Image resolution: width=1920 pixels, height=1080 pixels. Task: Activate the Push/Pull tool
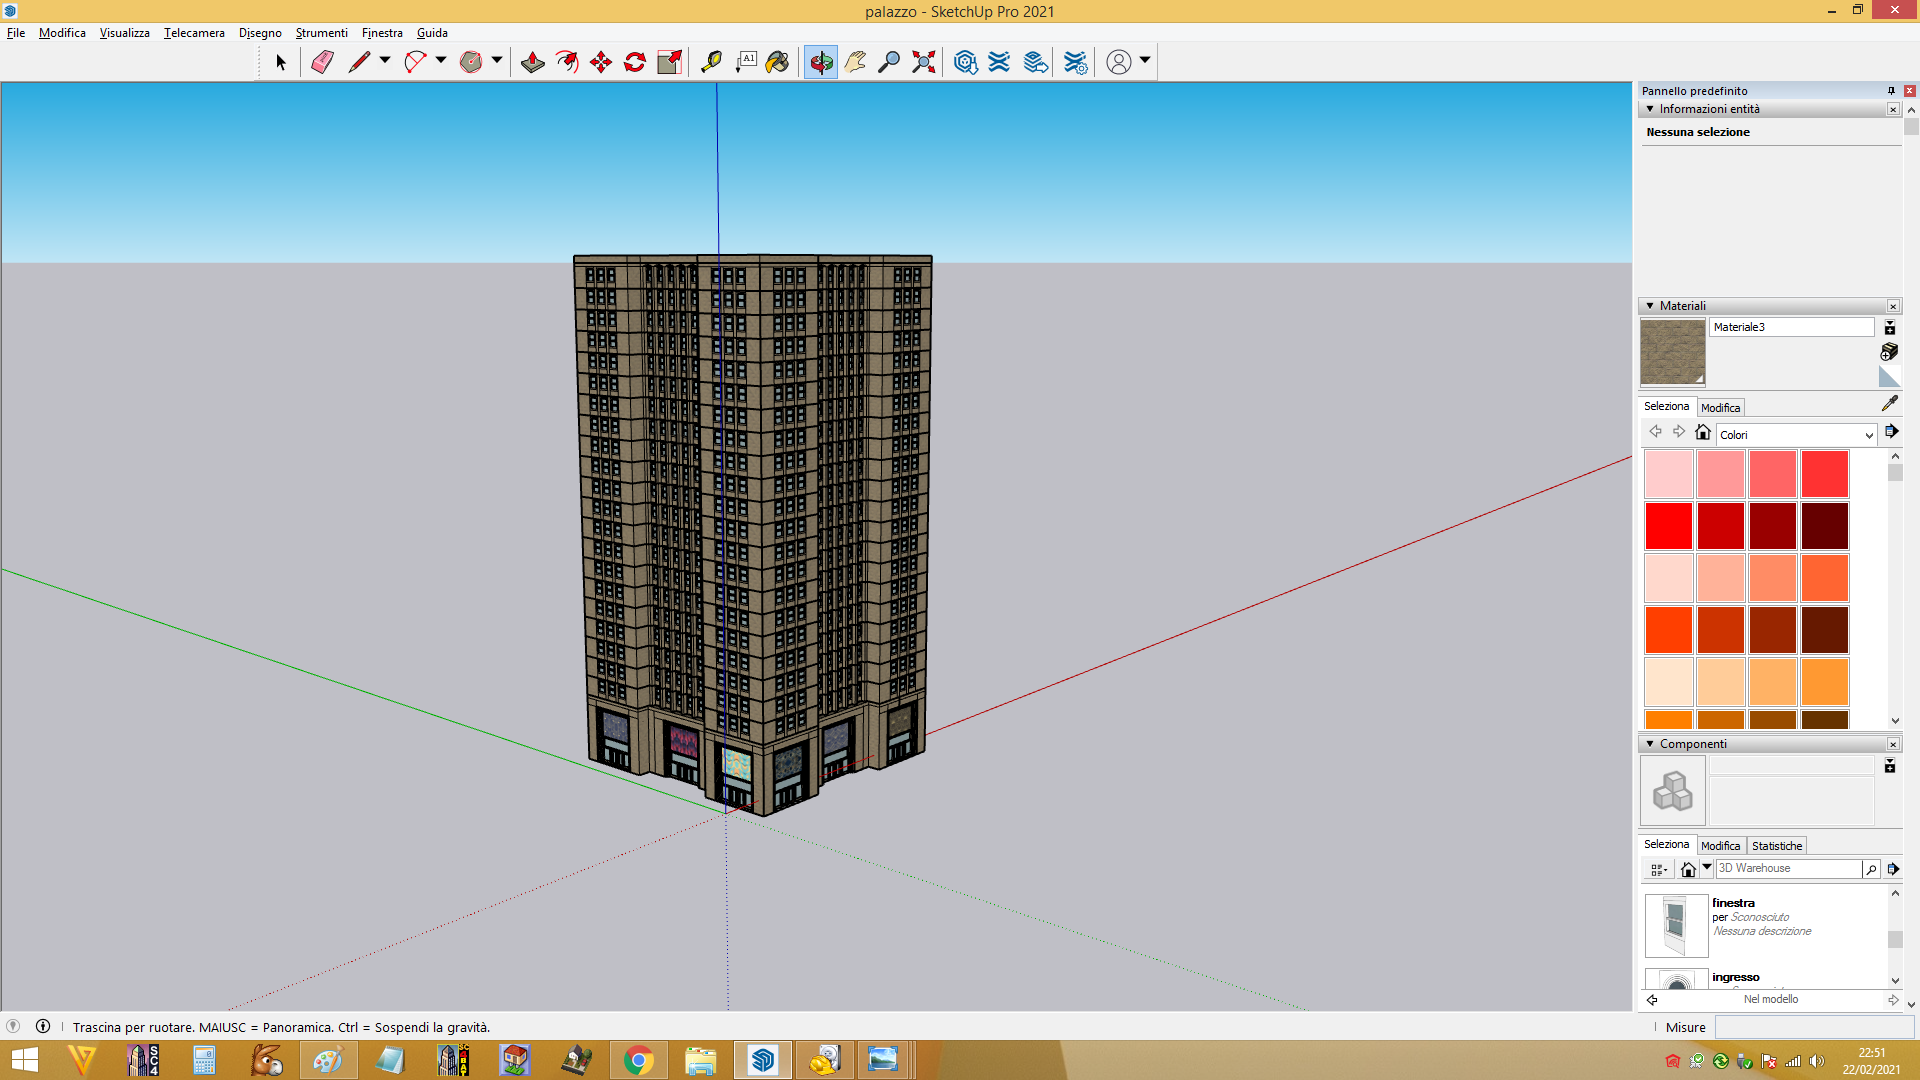pos(532,62)
